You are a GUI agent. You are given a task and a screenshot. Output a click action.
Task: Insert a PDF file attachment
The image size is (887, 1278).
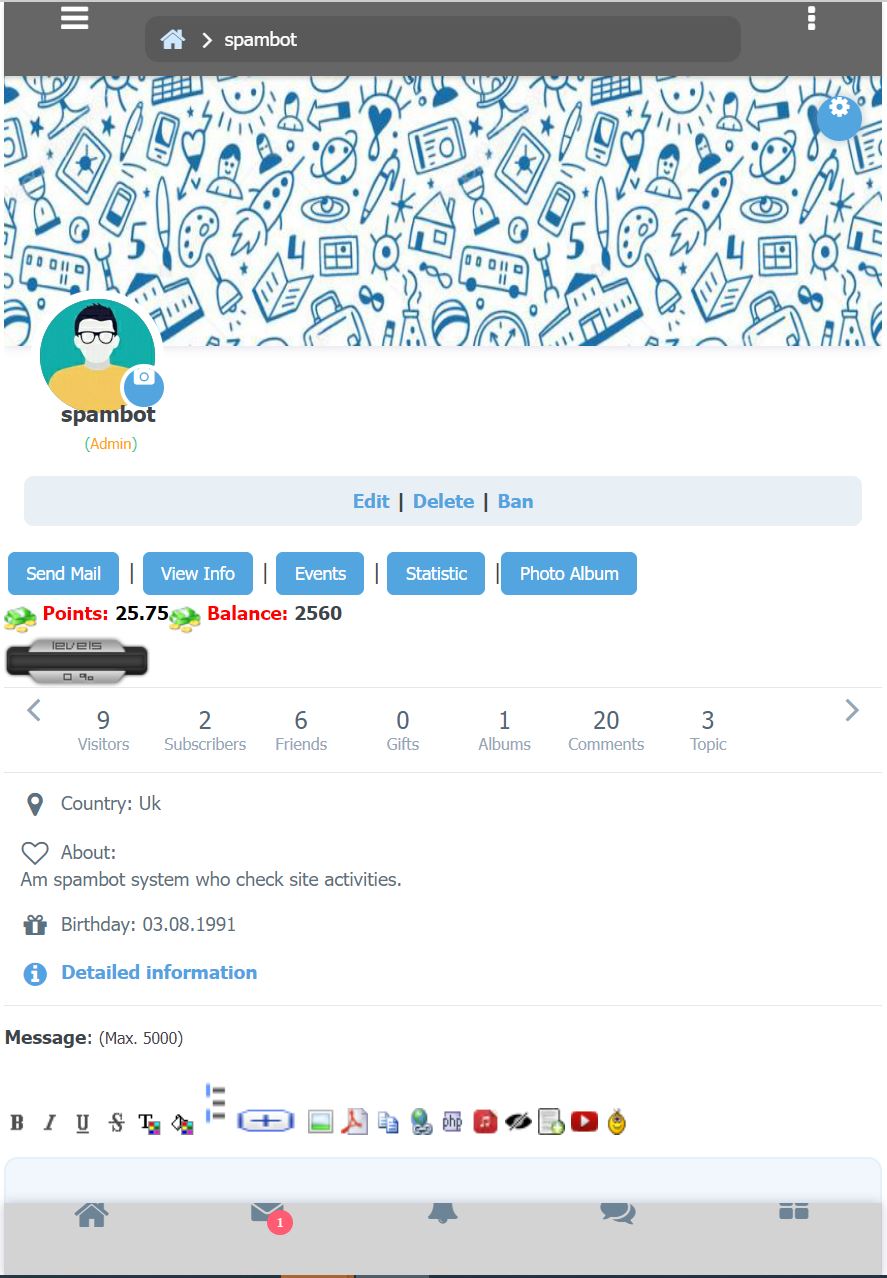point(354,1122)
